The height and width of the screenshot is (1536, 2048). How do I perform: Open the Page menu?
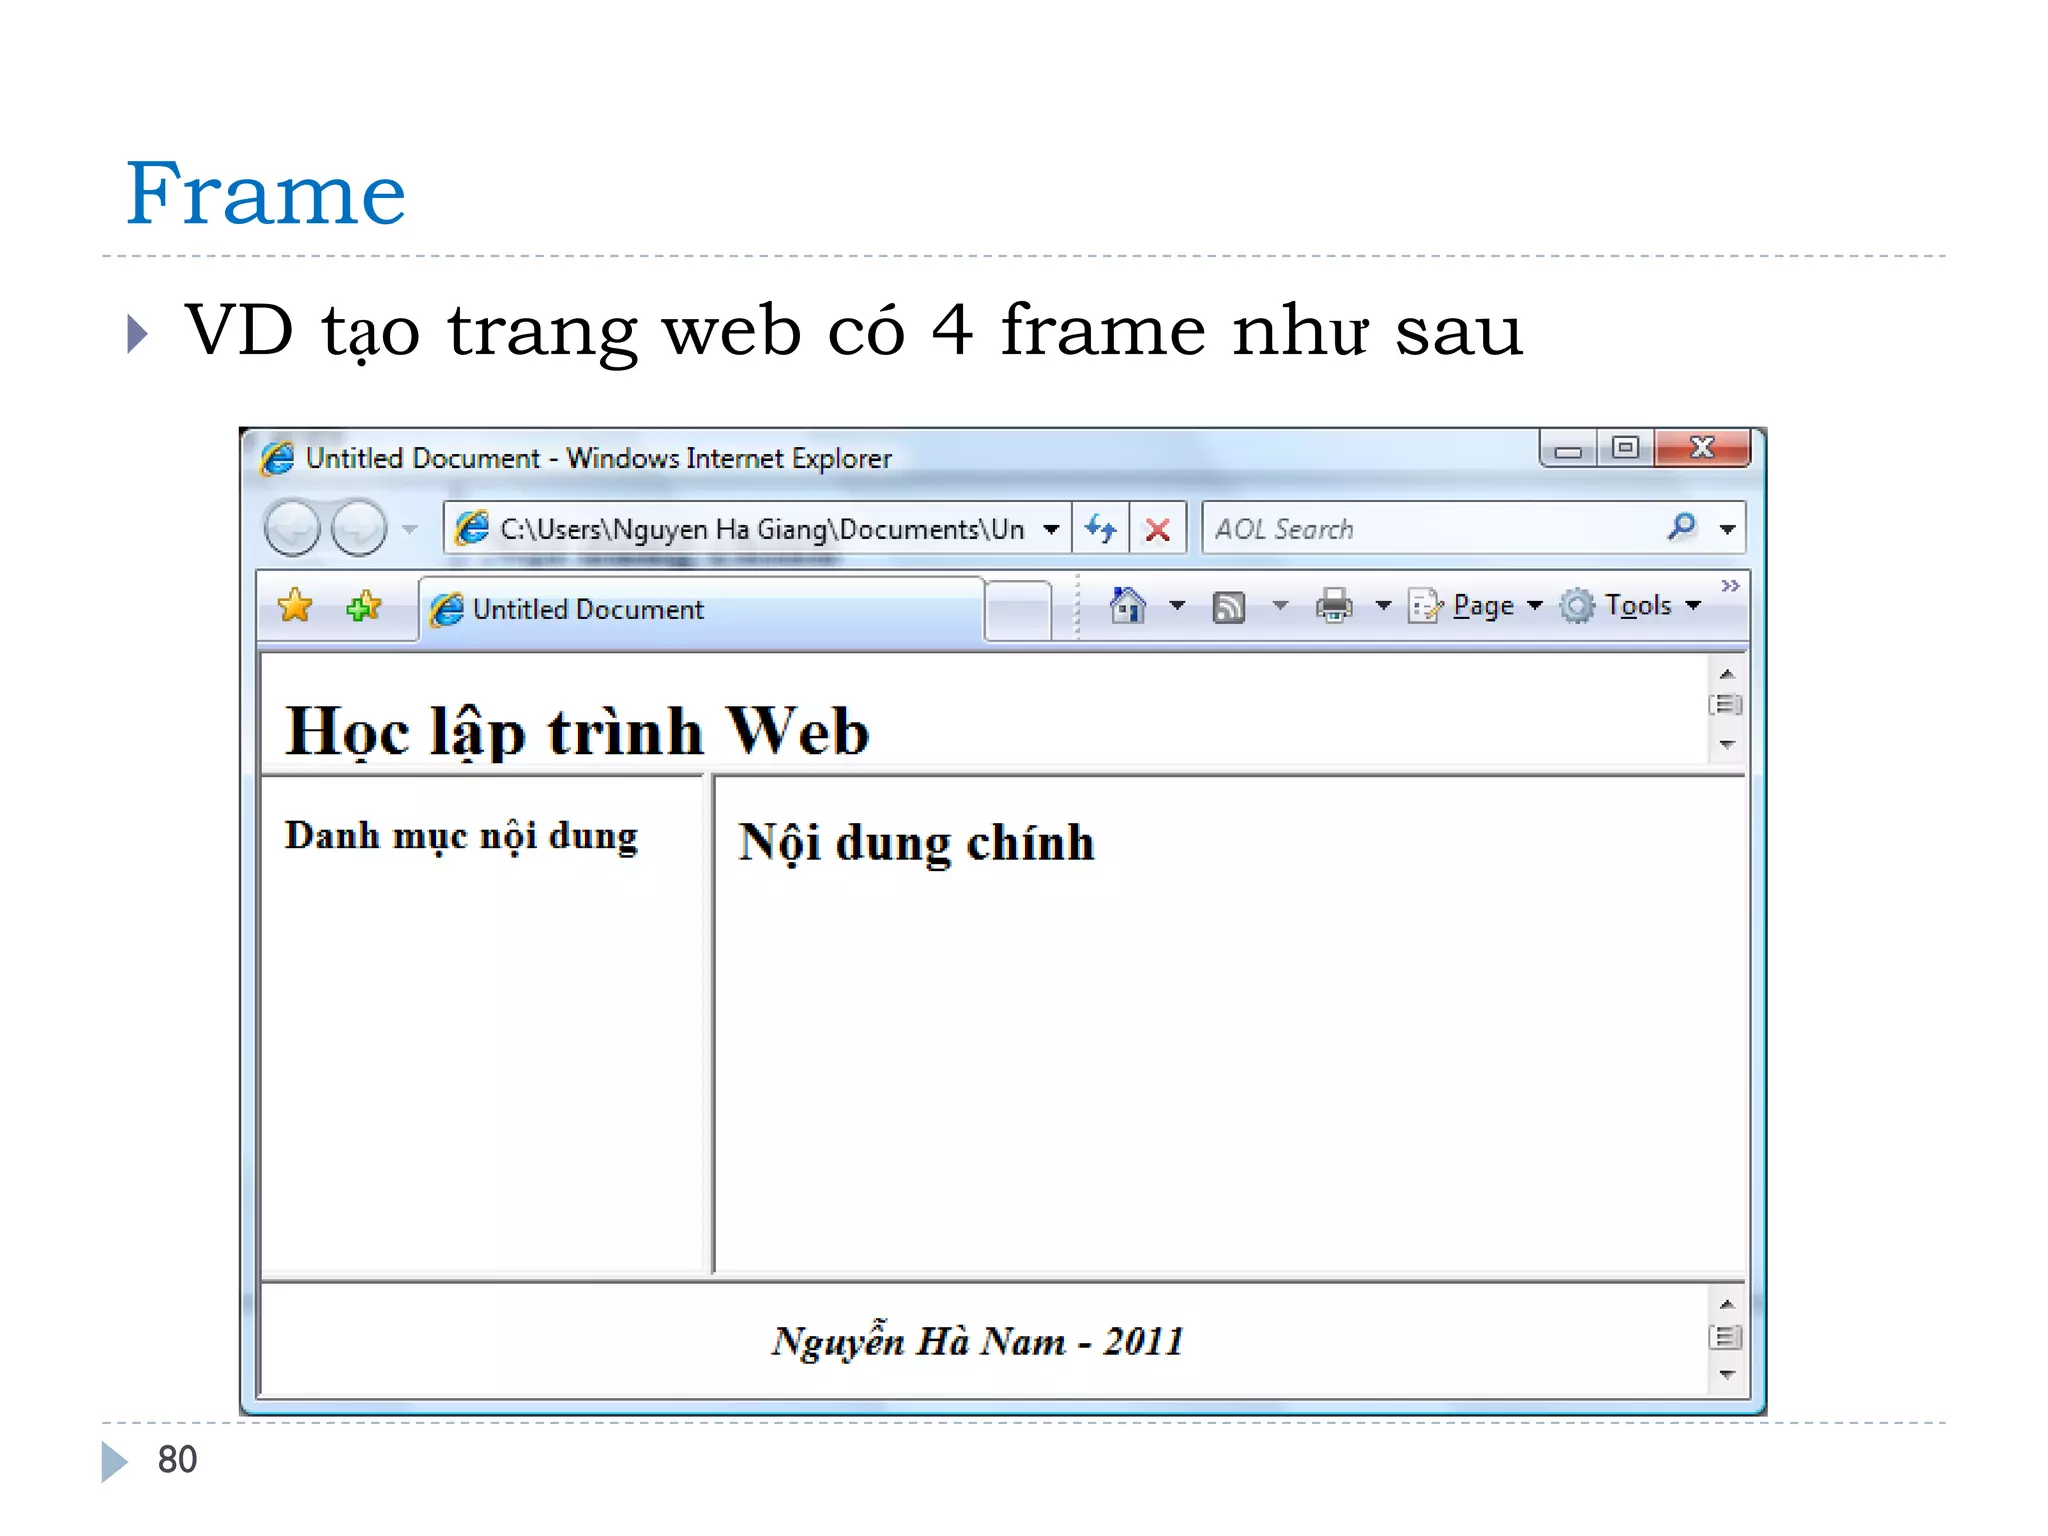point(1476,606)
